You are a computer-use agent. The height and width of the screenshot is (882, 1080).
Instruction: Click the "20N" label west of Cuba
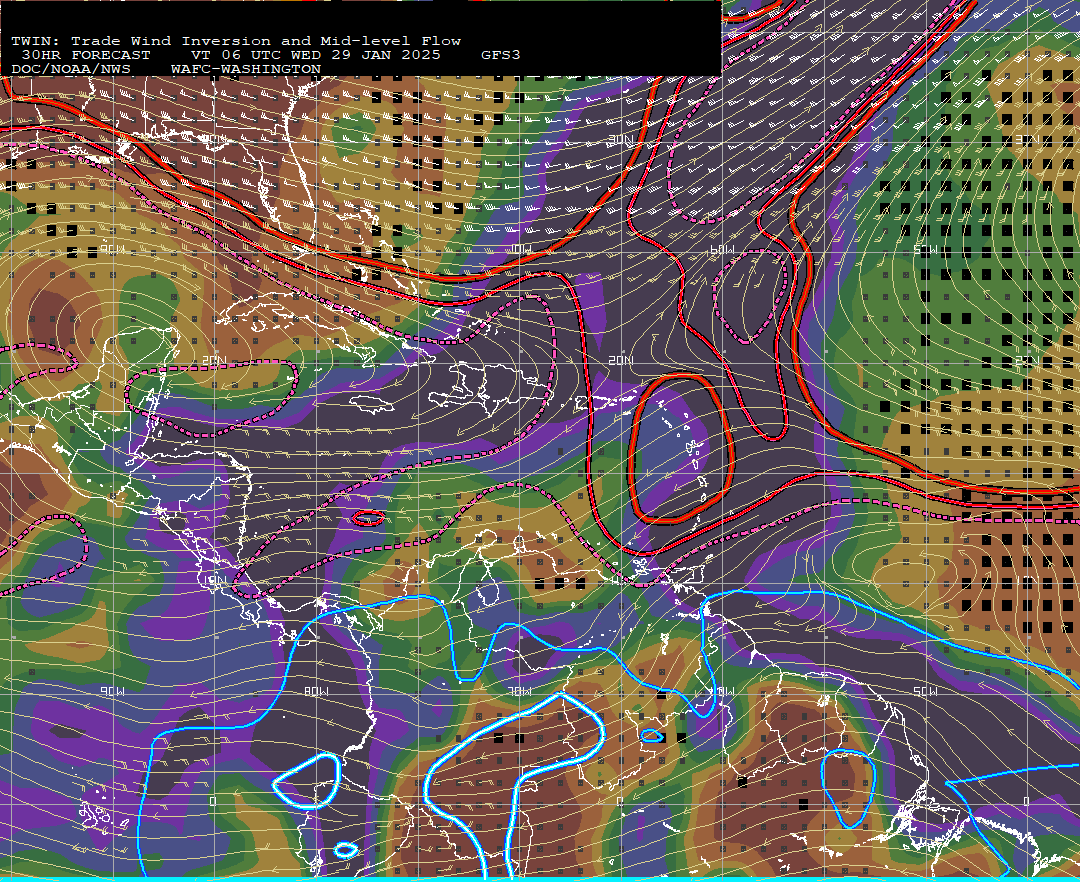point(214,360)
